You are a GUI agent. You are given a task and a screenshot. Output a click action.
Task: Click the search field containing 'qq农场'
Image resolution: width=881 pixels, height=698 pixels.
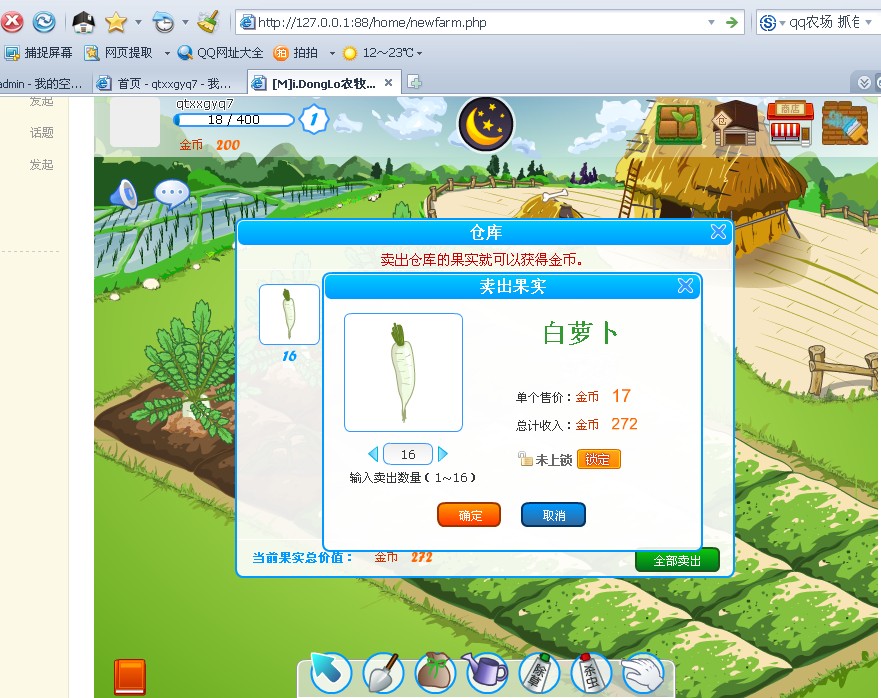point(824,22)
